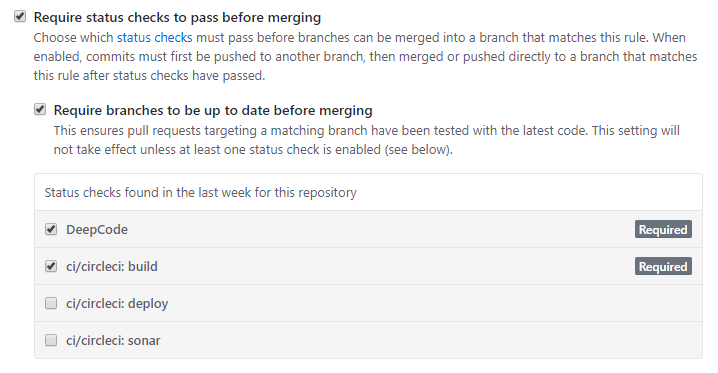Viewport: 718px width, 373px height.
Task: Click the This ensures pull requests description text
Action: 366,140
